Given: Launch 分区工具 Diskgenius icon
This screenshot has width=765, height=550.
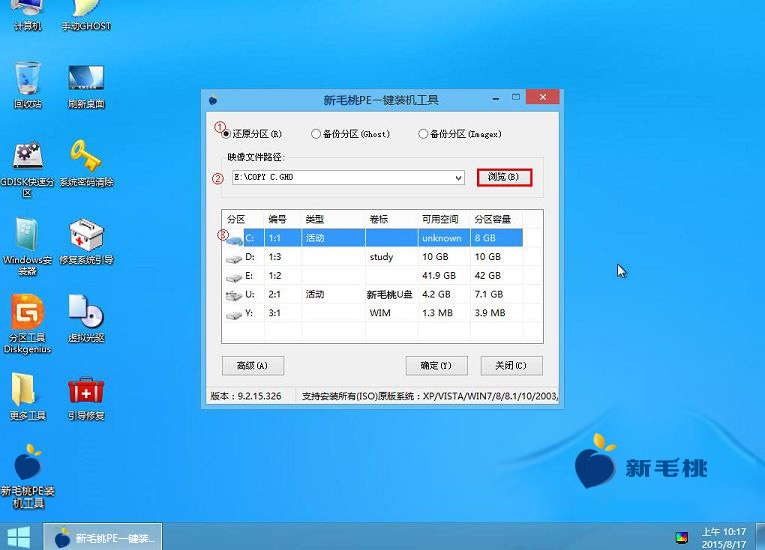Looking at the screenshot, I should [27, 323].
